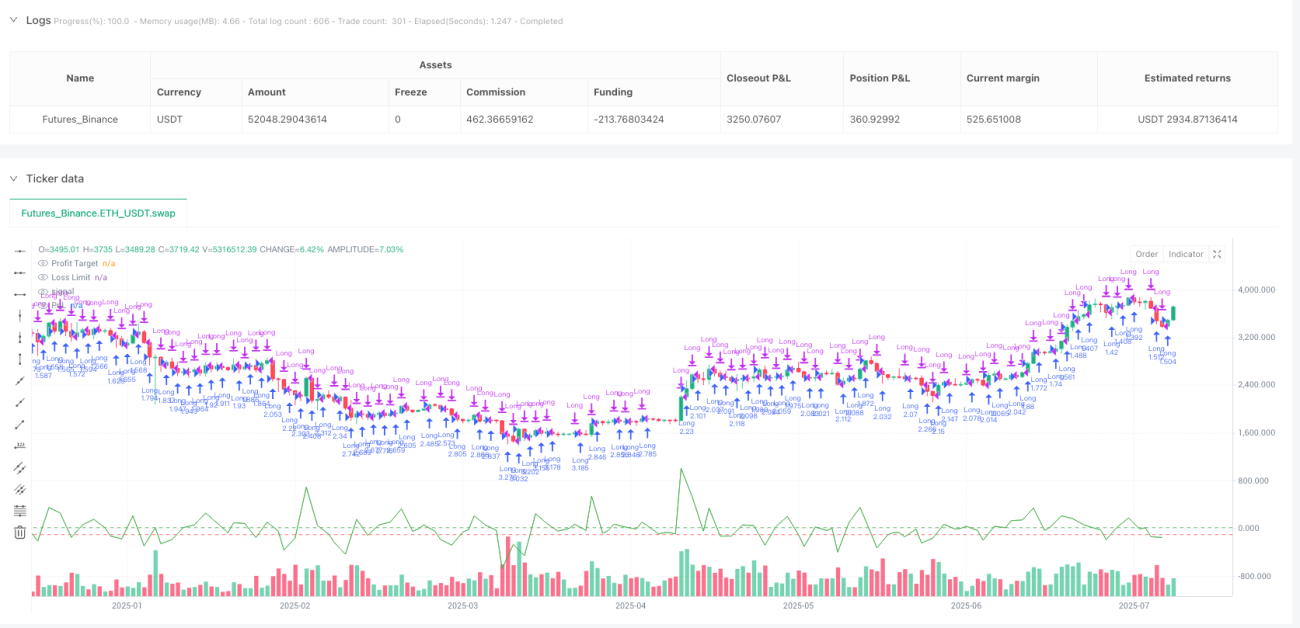Toggle Loss Limit visibility eye icon
Viewport: 1300px width, 628px height.
(43, 277)
